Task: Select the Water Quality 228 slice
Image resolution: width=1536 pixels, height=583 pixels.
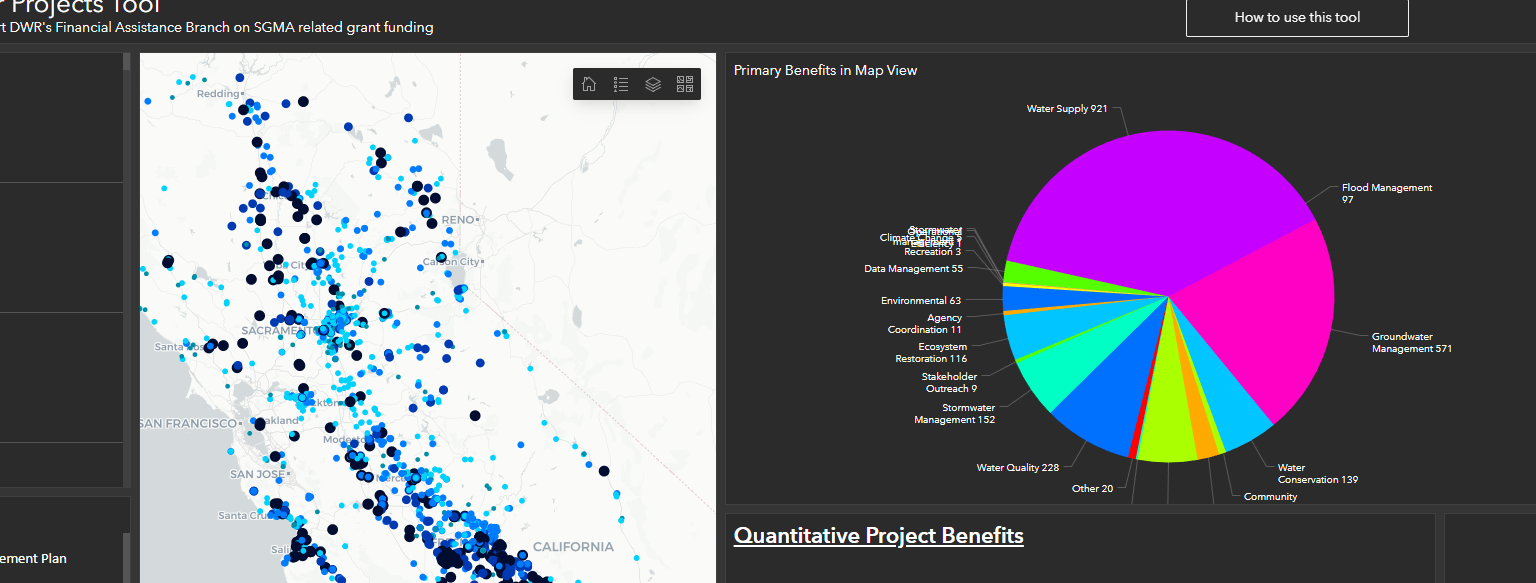Action: (x=1100, y=400)
